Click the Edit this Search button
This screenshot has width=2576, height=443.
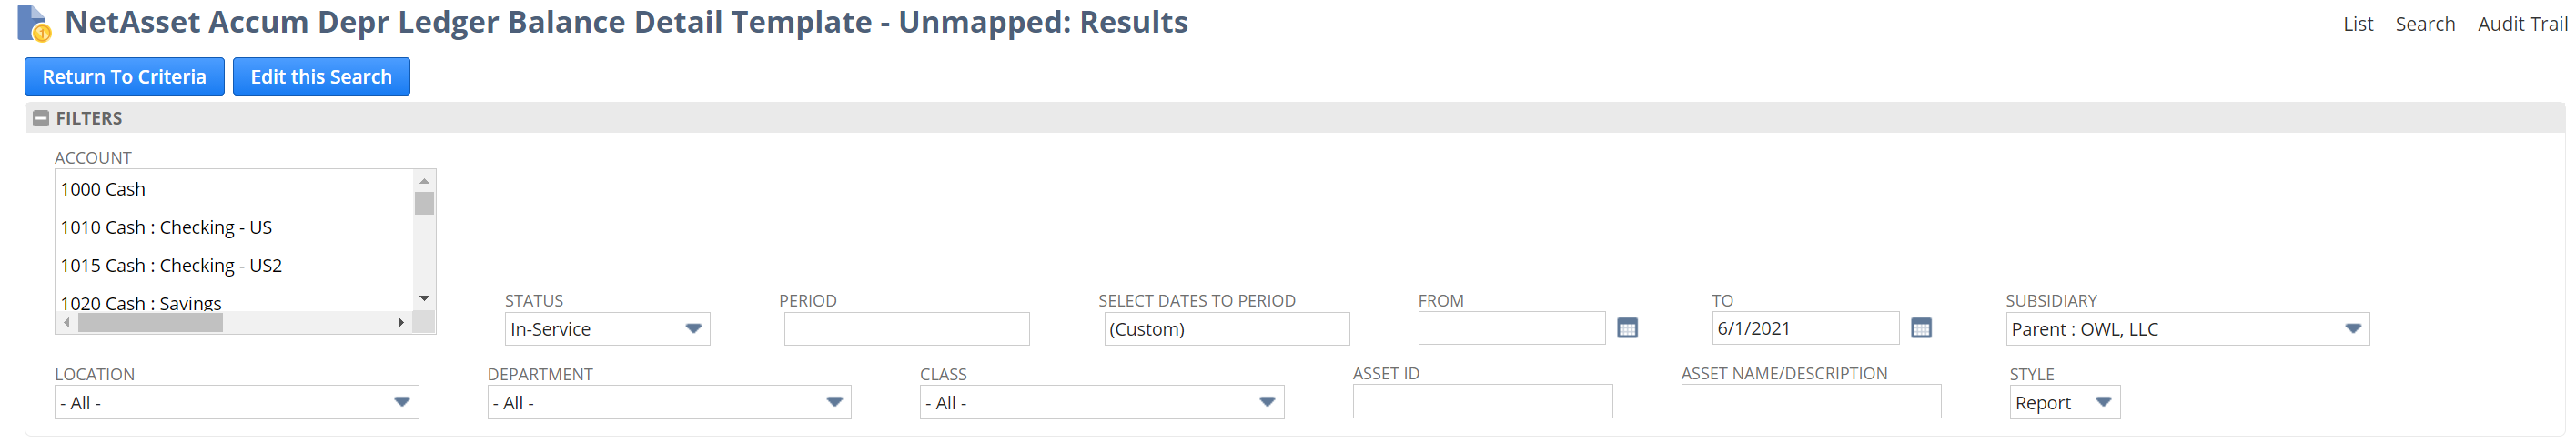(321, 77)
